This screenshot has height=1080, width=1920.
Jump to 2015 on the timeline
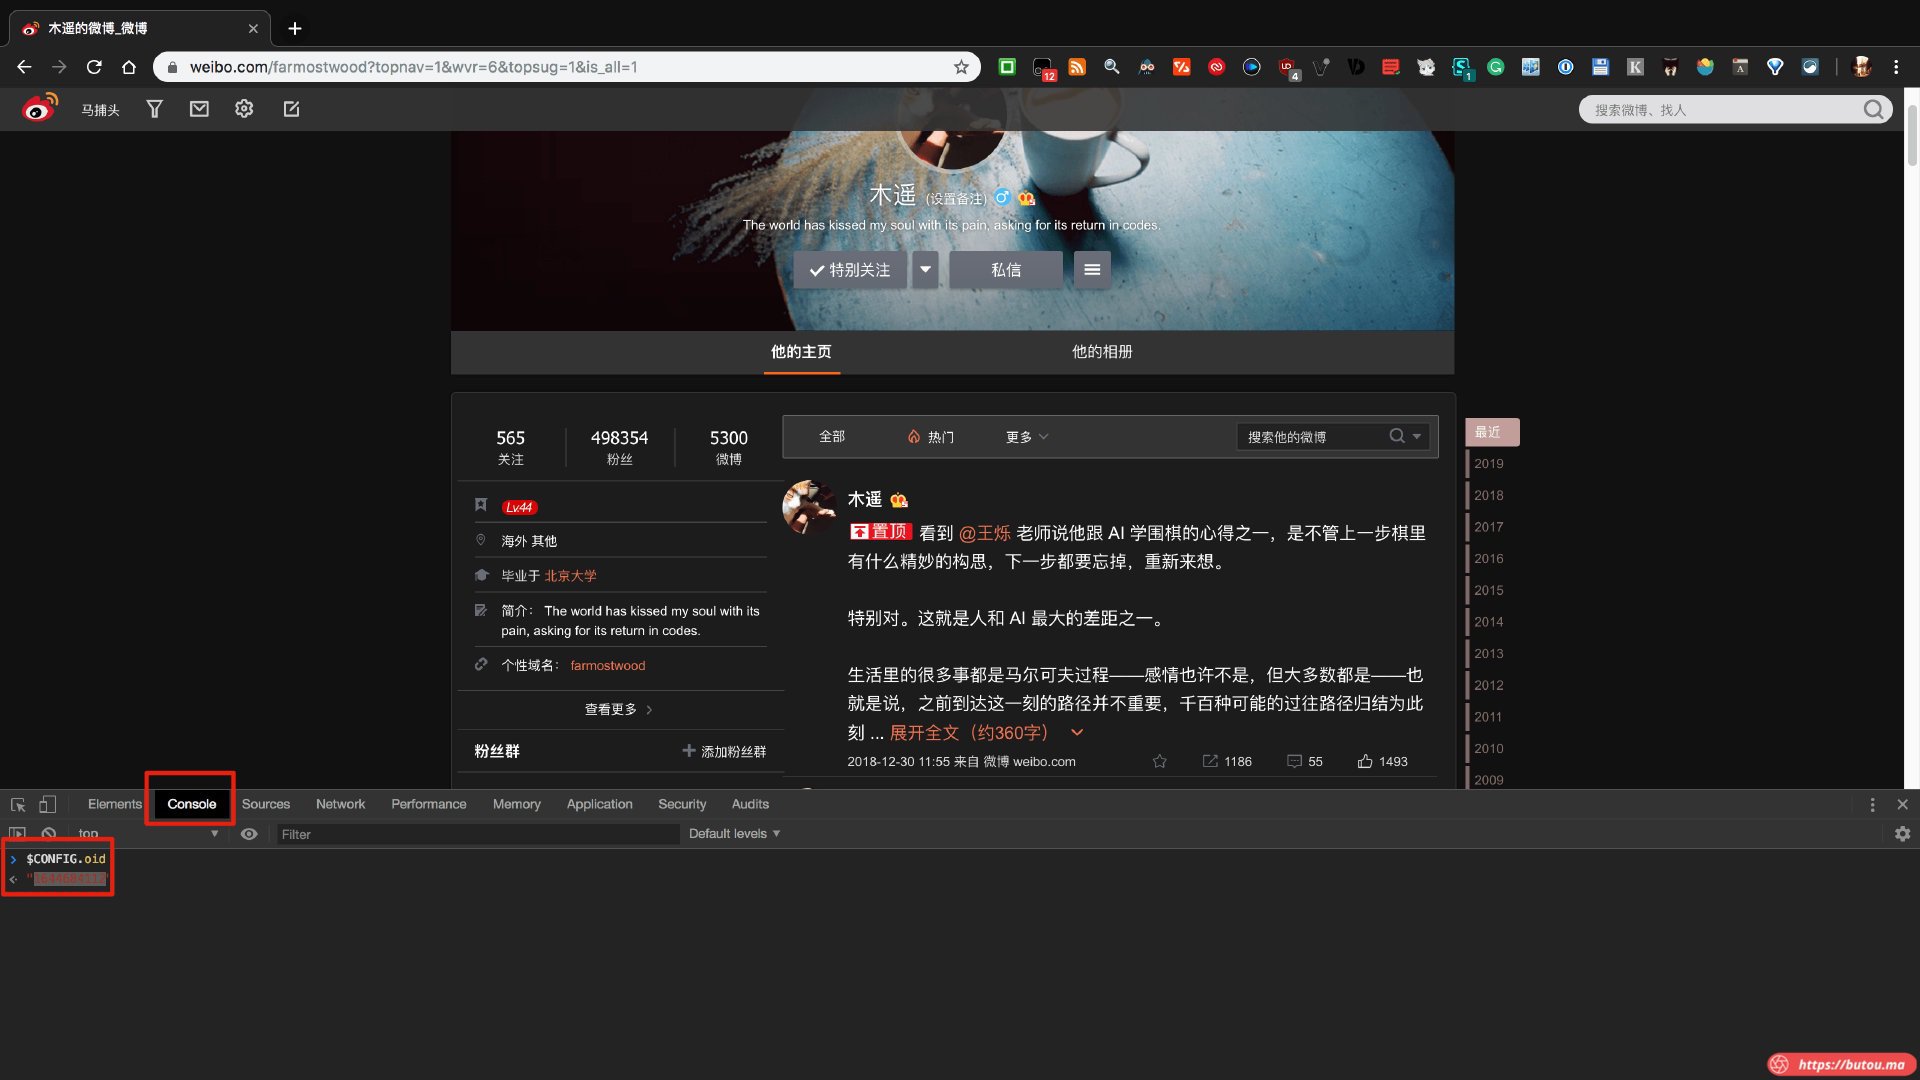coord(1488,590)
